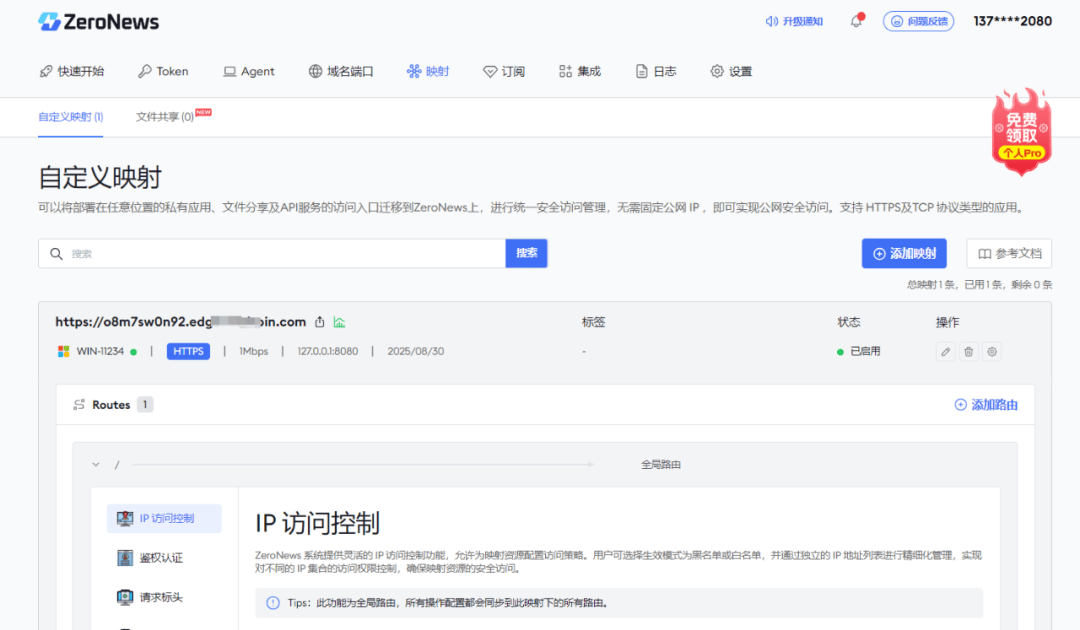This screenshot has width=1080, height=630.
Task: Open the 日志 section in top navigation
Action: (655, 71)
